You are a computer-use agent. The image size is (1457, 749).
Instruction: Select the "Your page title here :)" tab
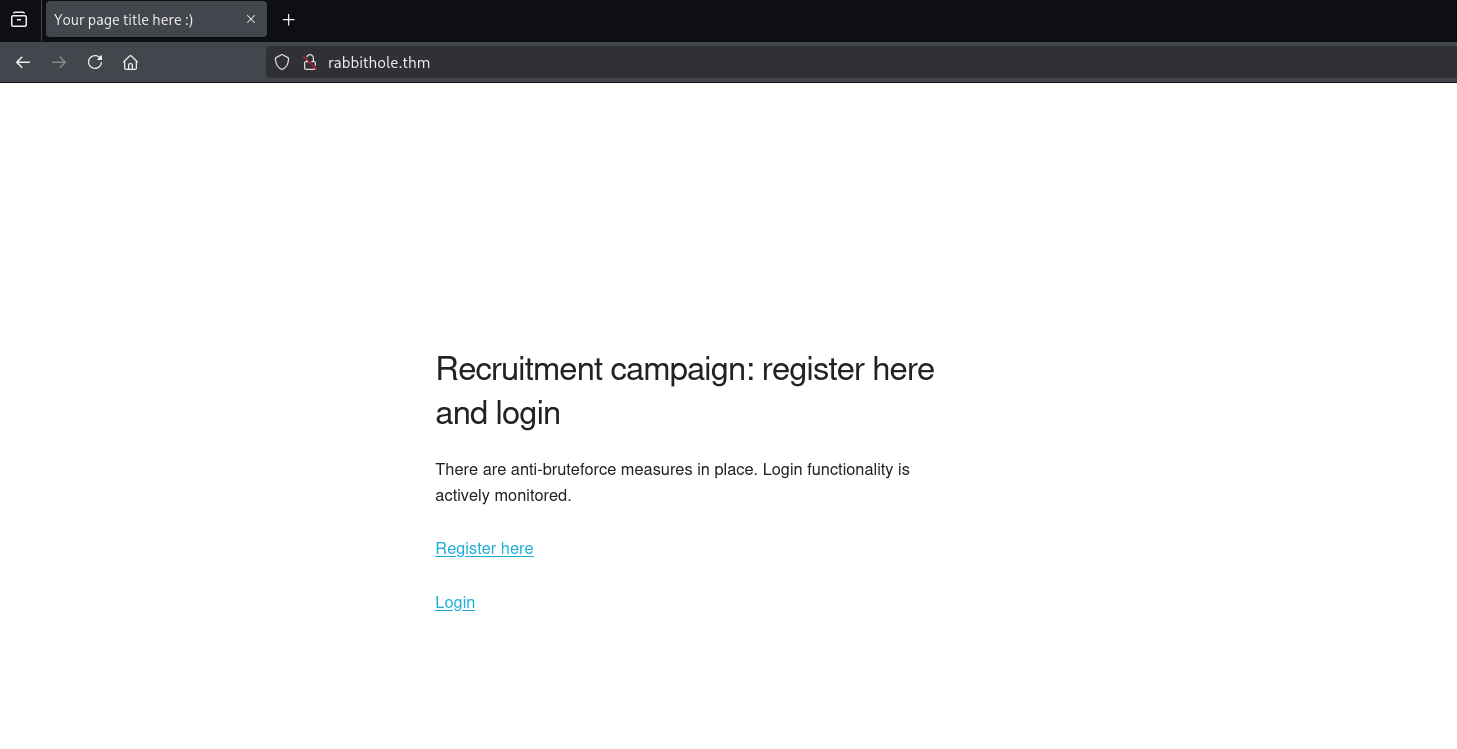(138, 20)
